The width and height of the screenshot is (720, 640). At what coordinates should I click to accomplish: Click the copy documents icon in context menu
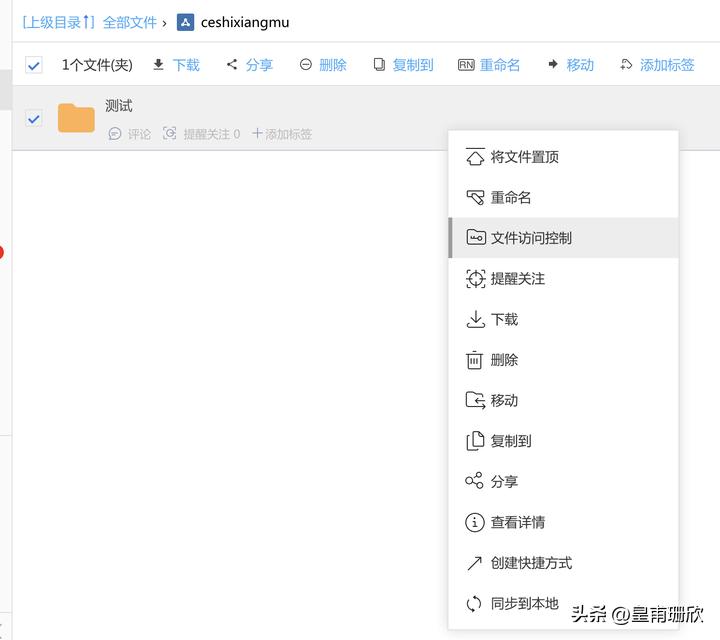[475, 441]
